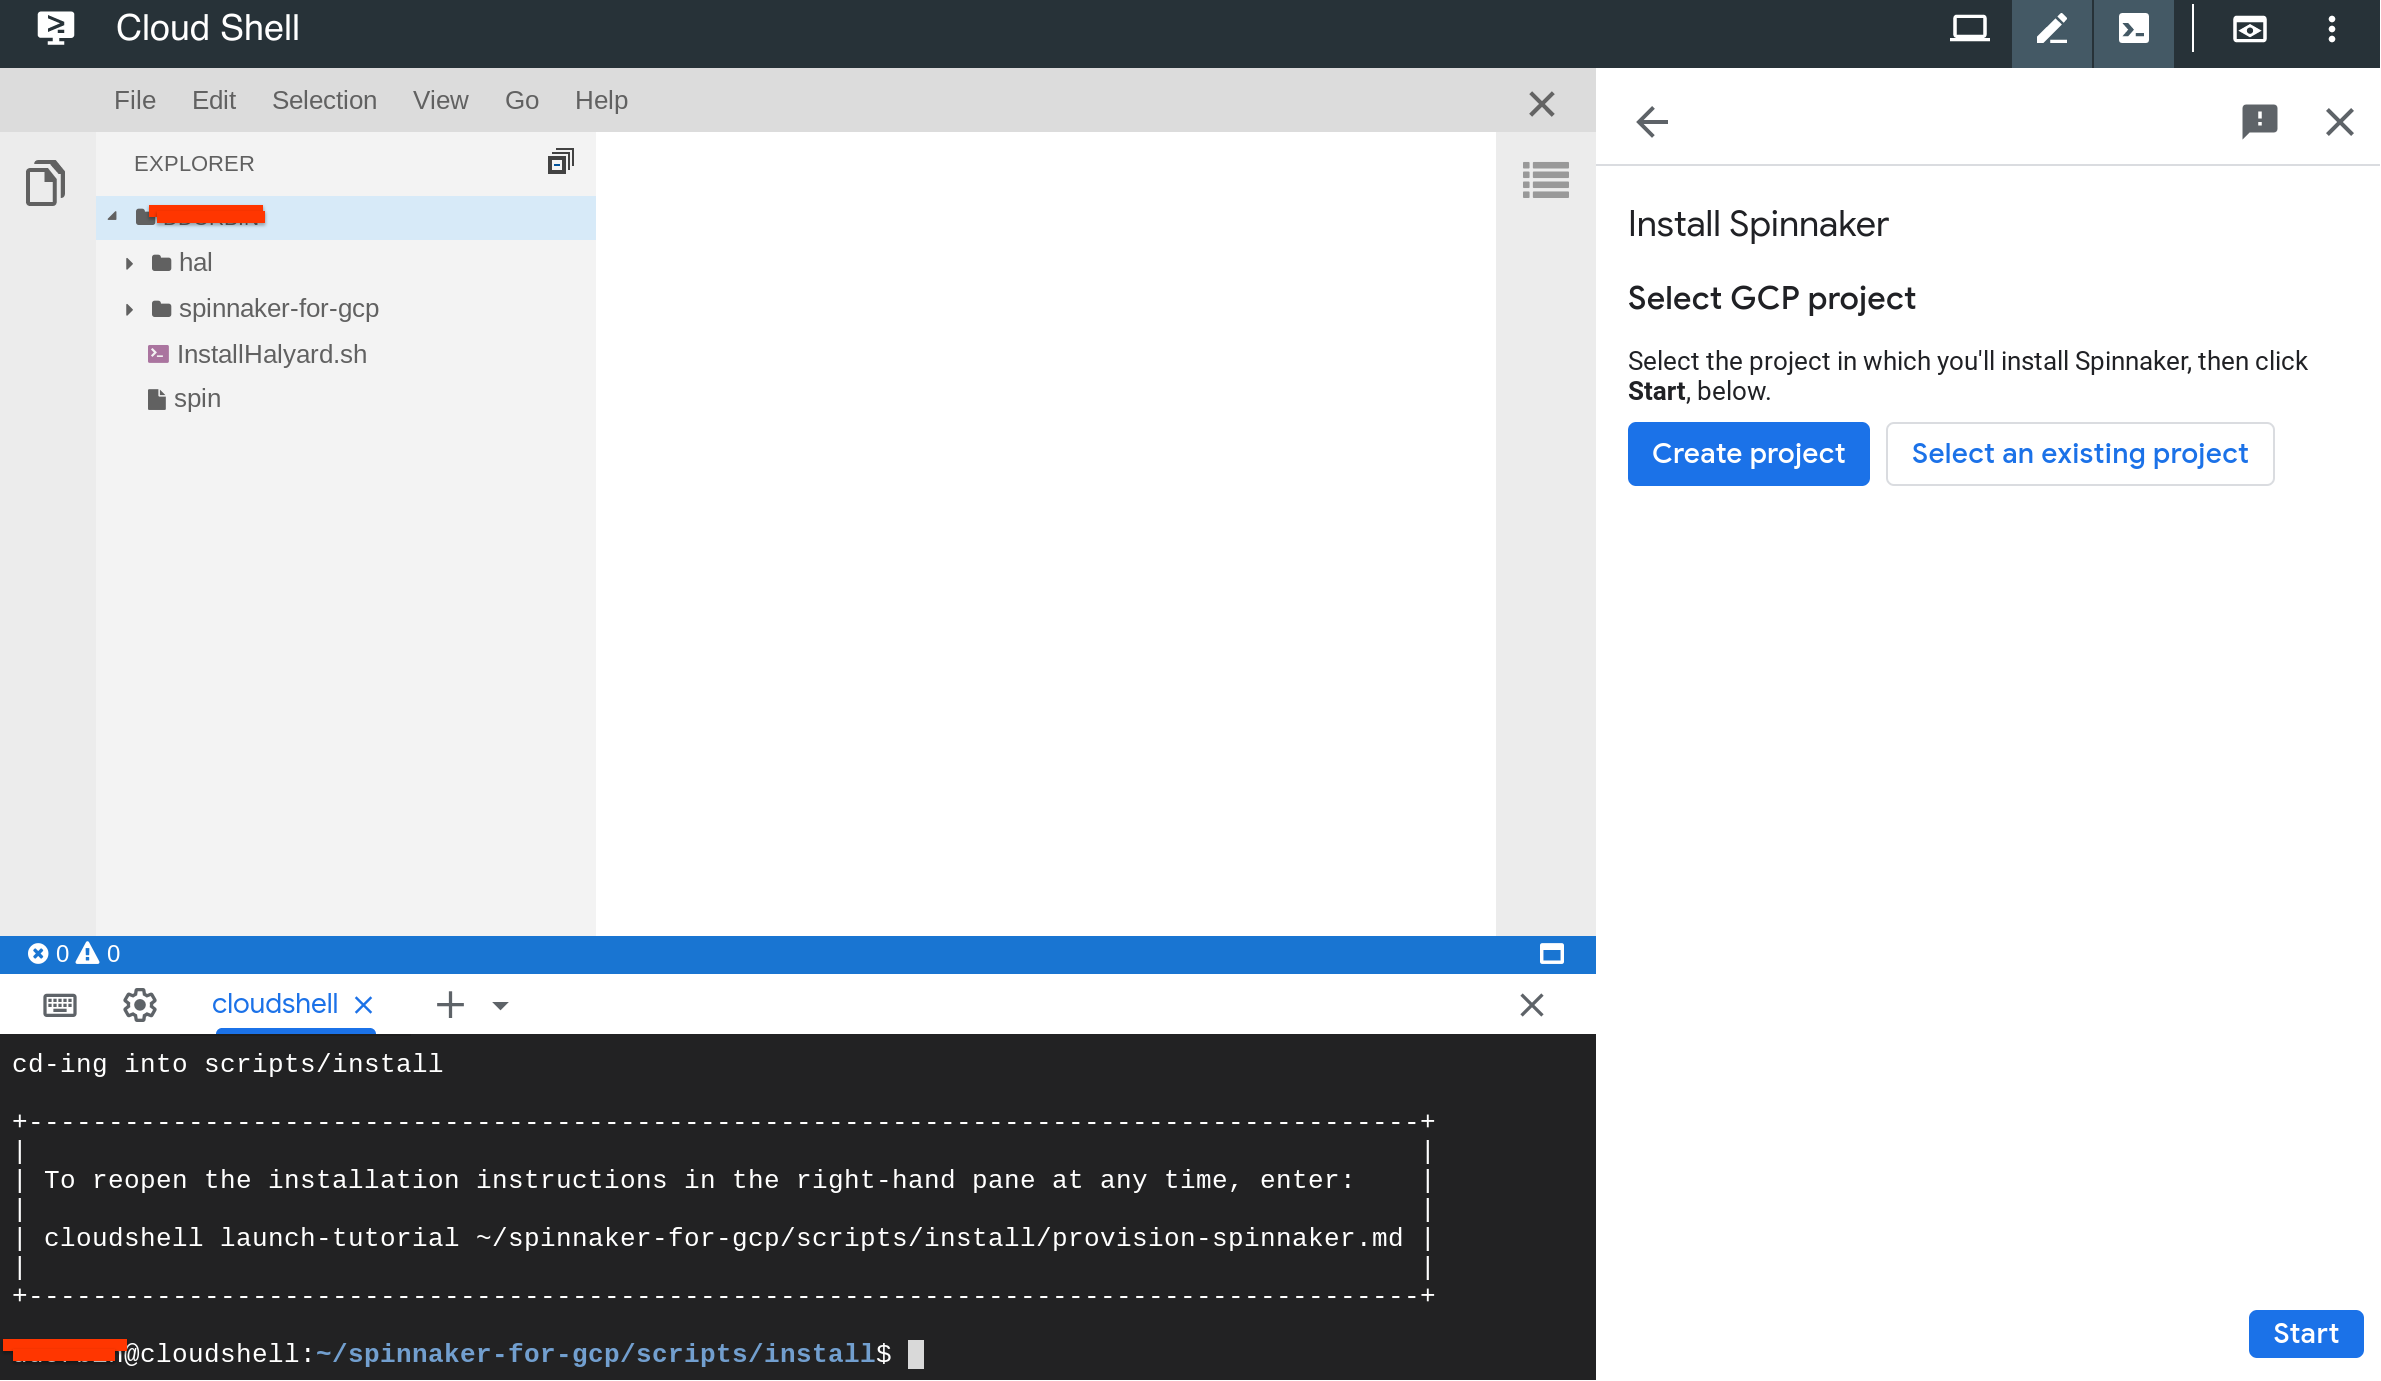Open dropdown arrow next to new tab plus
Image resolution: width=2381 pixels, height=1381 pixels.
(501, 1005)
